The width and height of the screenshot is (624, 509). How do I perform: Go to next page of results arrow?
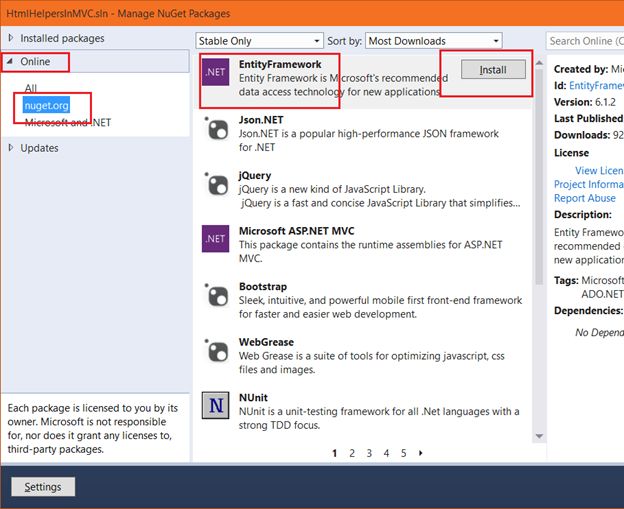(x=421, y=453)
